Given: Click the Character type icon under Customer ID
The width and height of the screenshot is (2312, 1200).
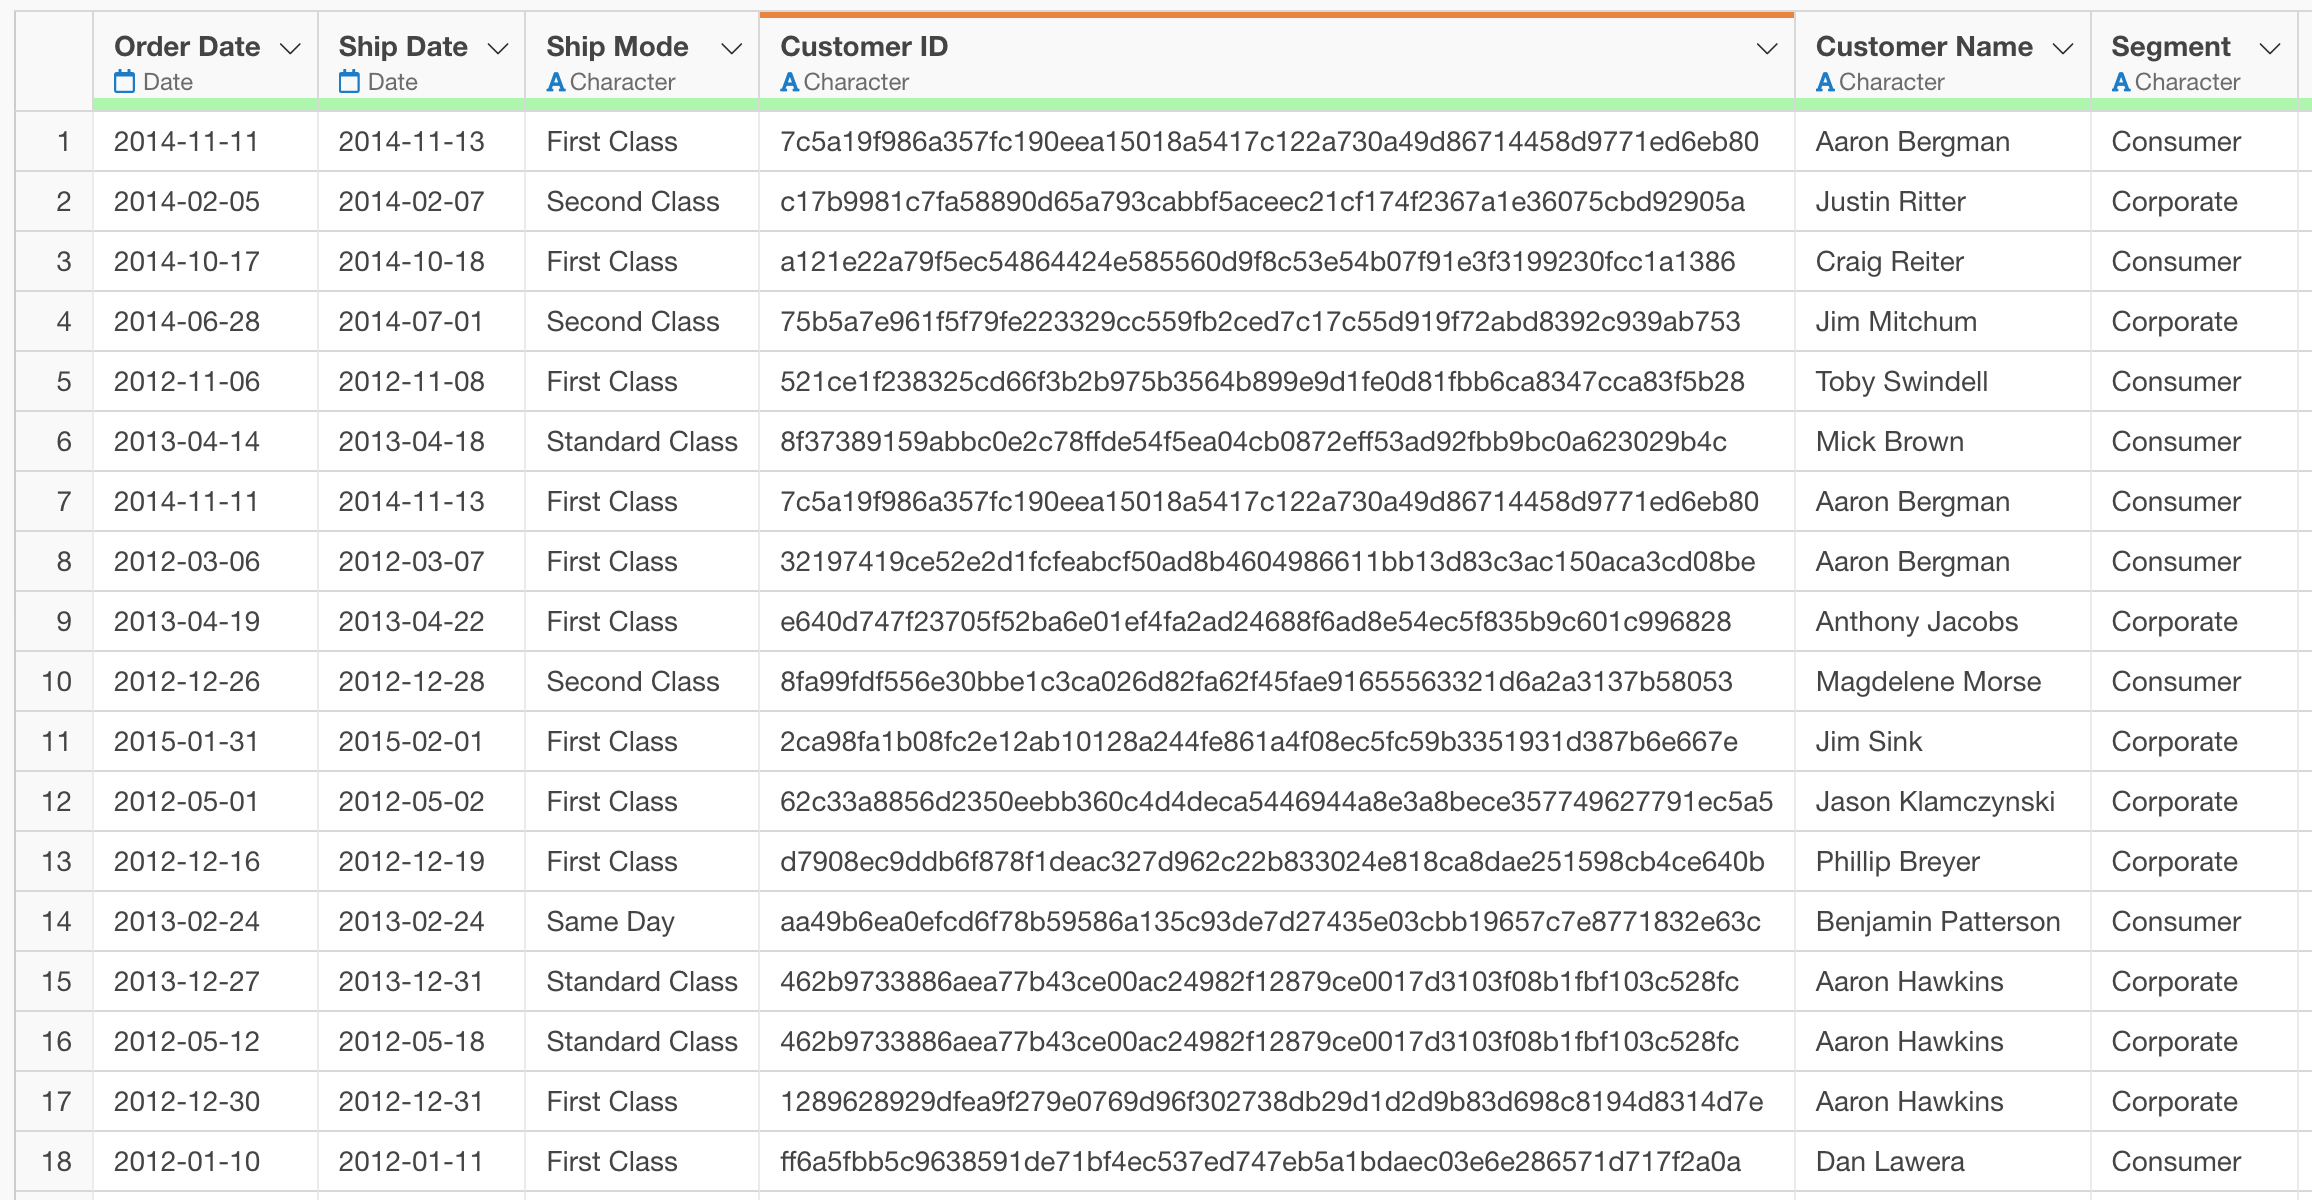Looking at the screenshot, I should coord(789,82).
